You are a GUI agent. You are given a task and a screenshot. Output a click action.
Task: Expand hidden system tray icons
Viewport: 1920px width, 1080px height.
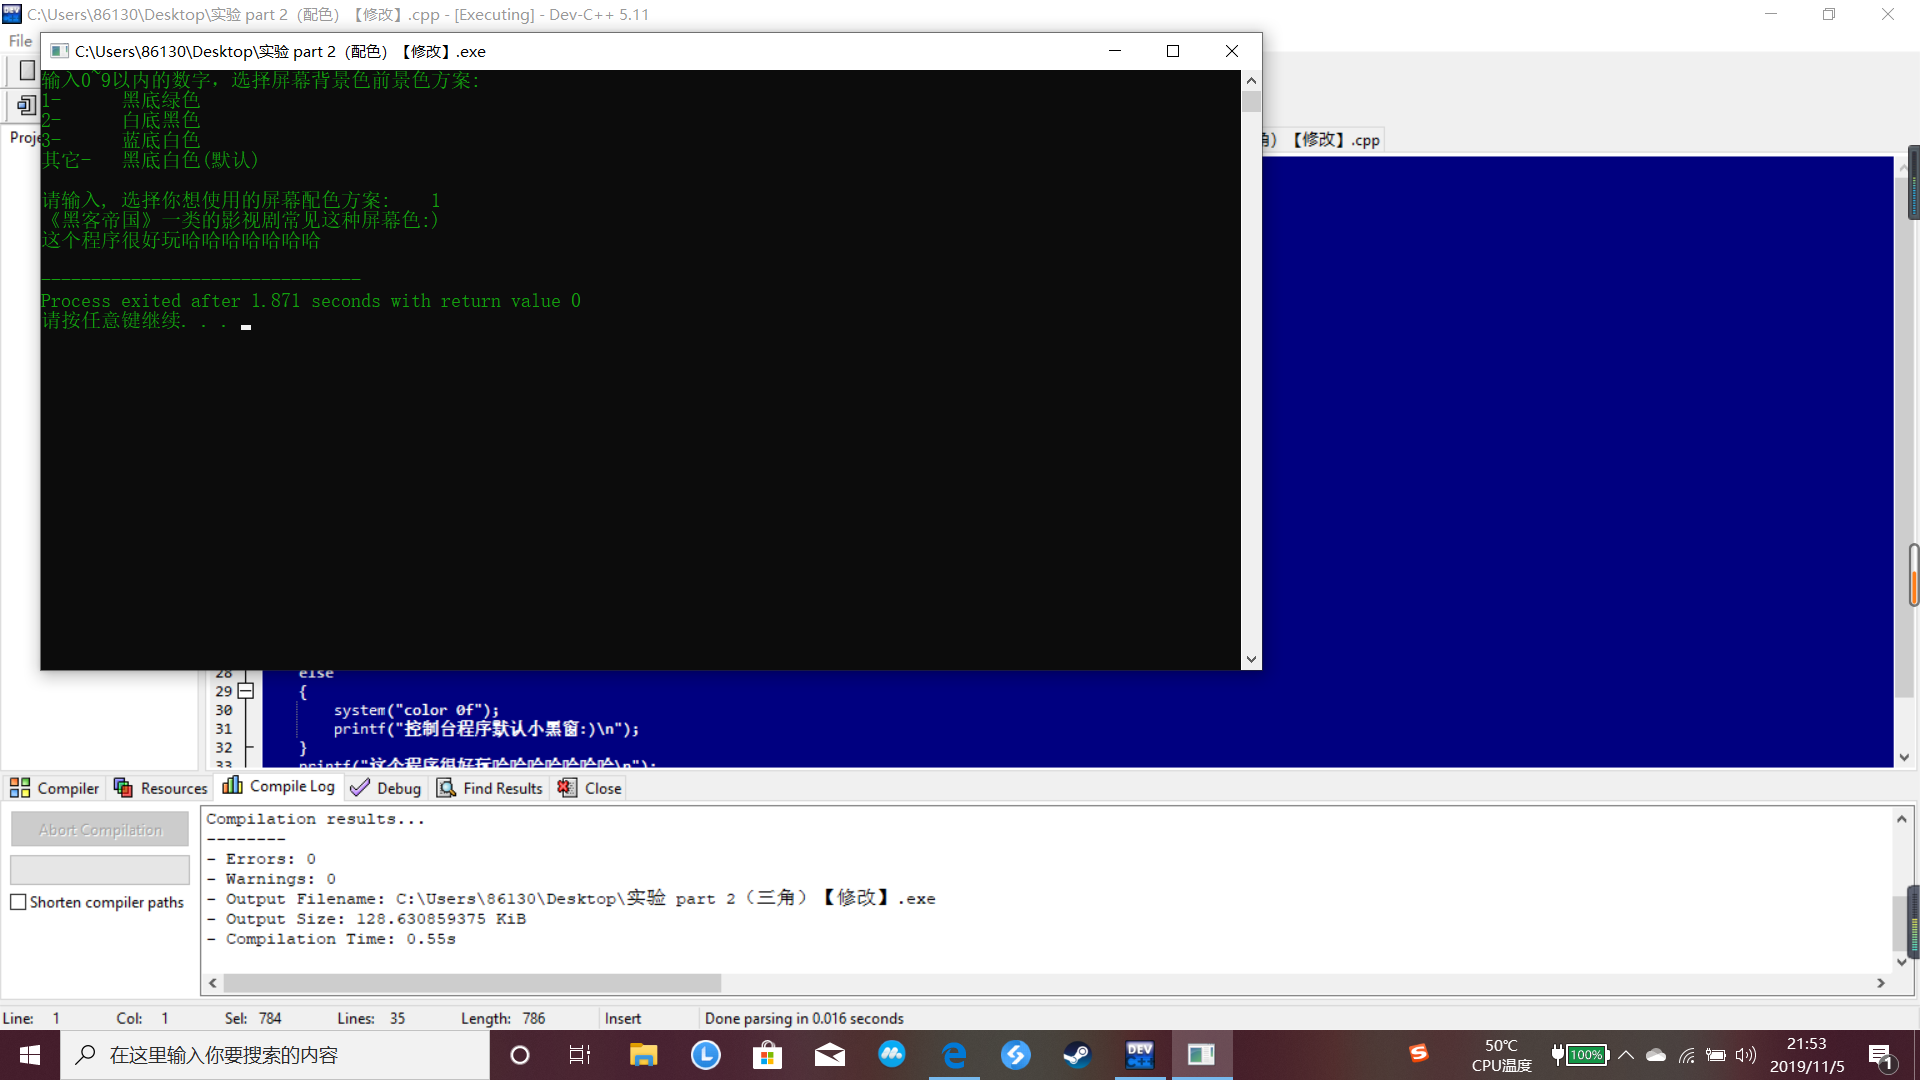pyautogui.click(x=1626, y=1055)
